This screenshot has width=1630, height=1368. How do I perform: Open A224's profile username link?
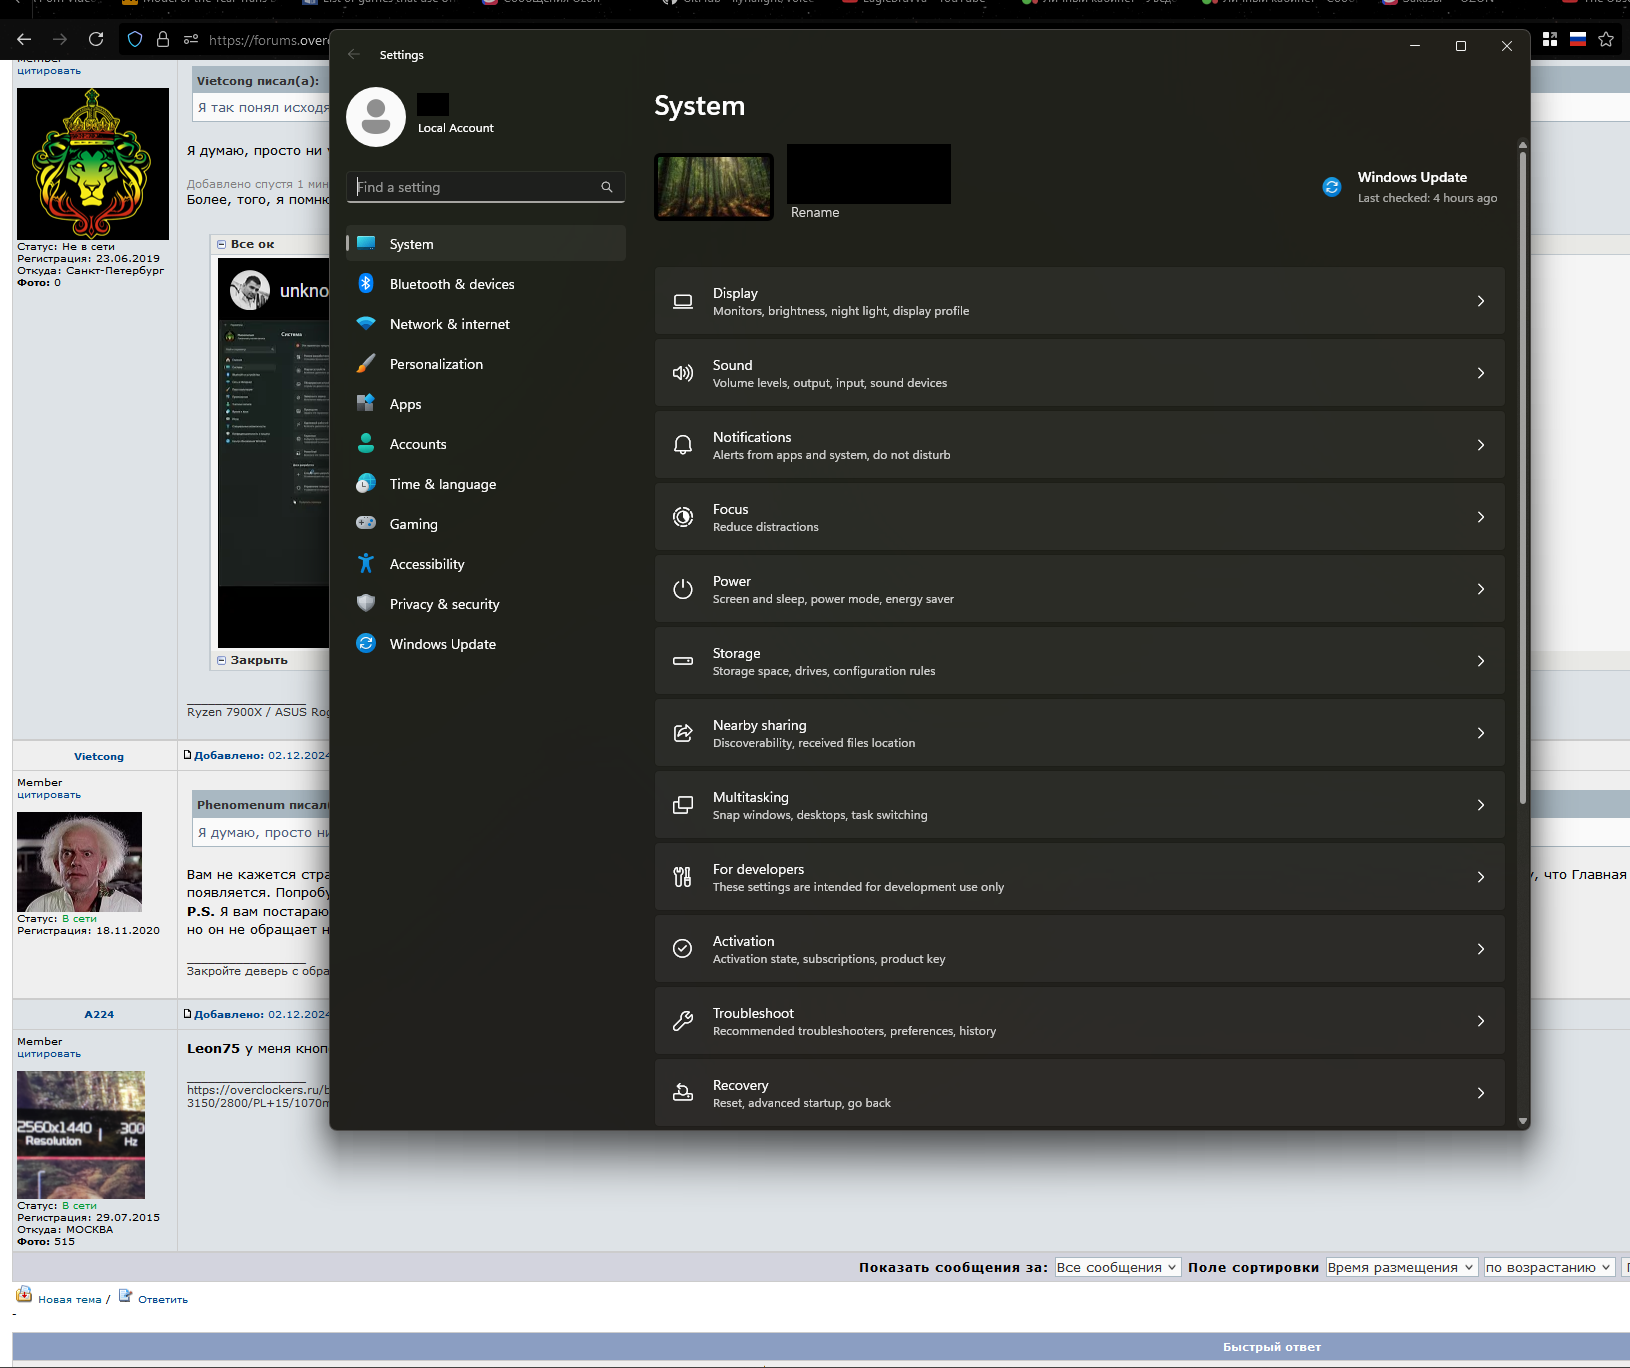click(99, 1014)
